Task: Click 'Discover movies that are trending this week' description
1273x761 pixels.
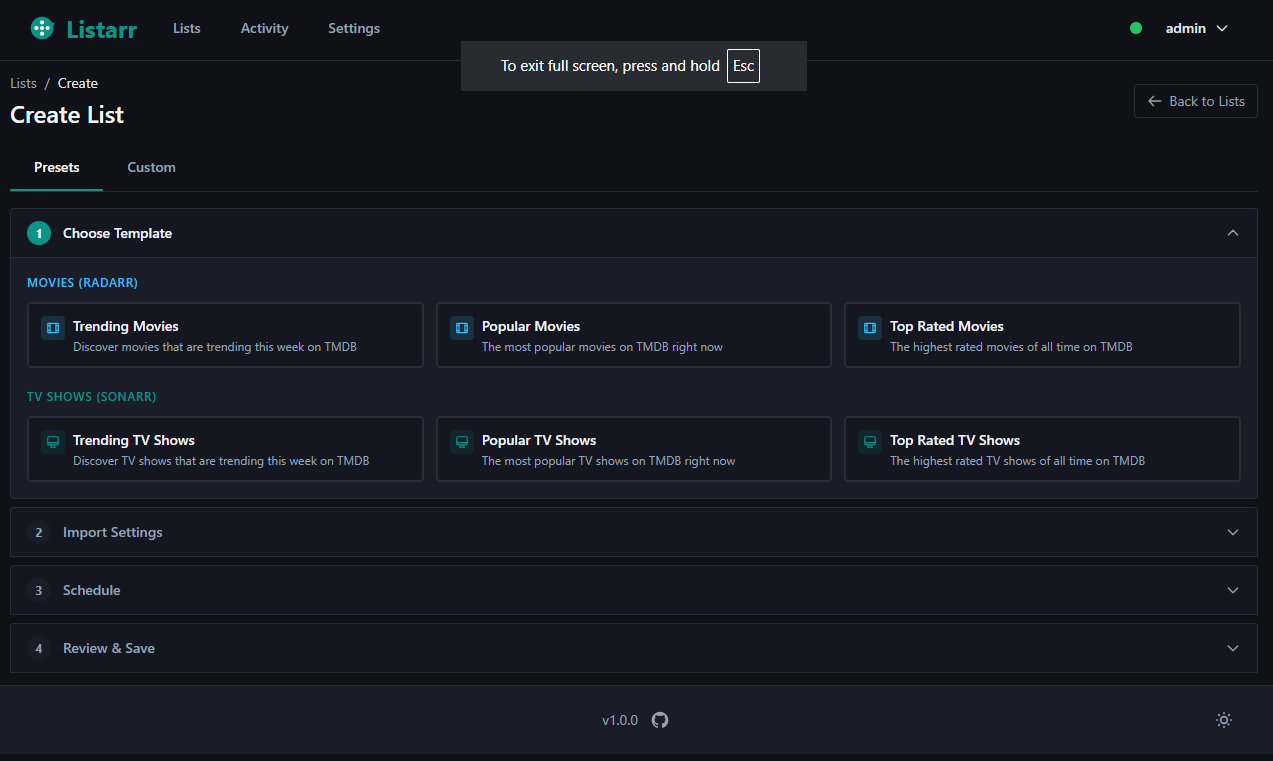Action: [x=215, y=347]
